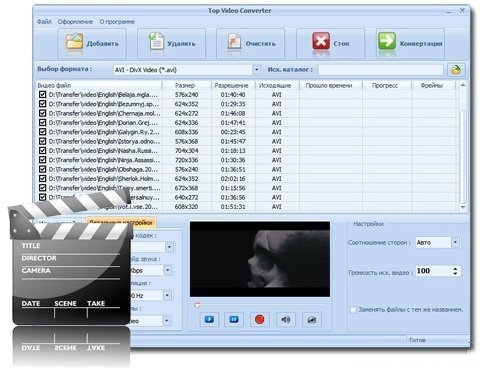Click the Исх. каталог path field

point(381,70)
